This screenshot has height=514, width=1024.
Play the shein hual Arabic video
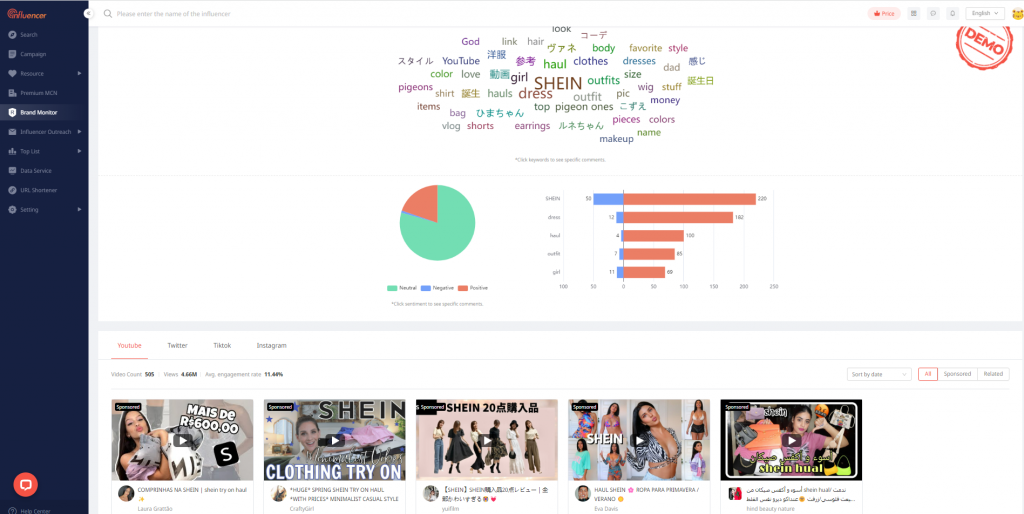(791, 440)
